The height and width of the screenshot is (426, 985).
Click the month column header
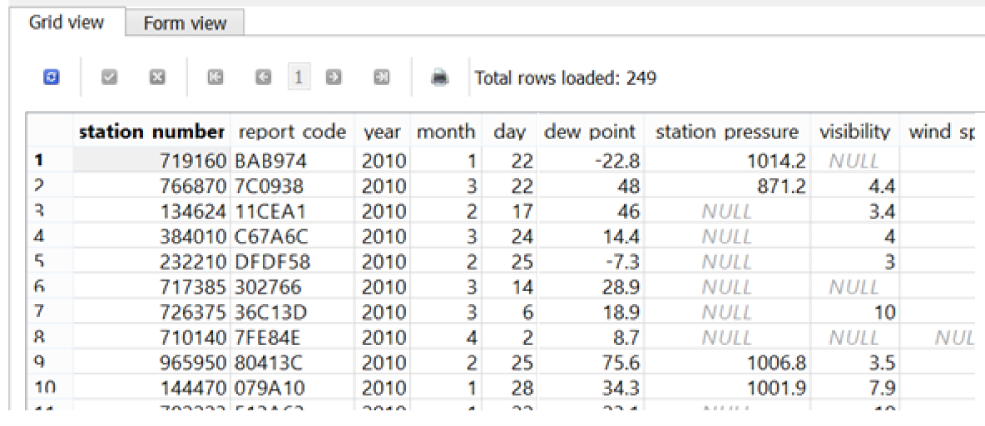446,132
